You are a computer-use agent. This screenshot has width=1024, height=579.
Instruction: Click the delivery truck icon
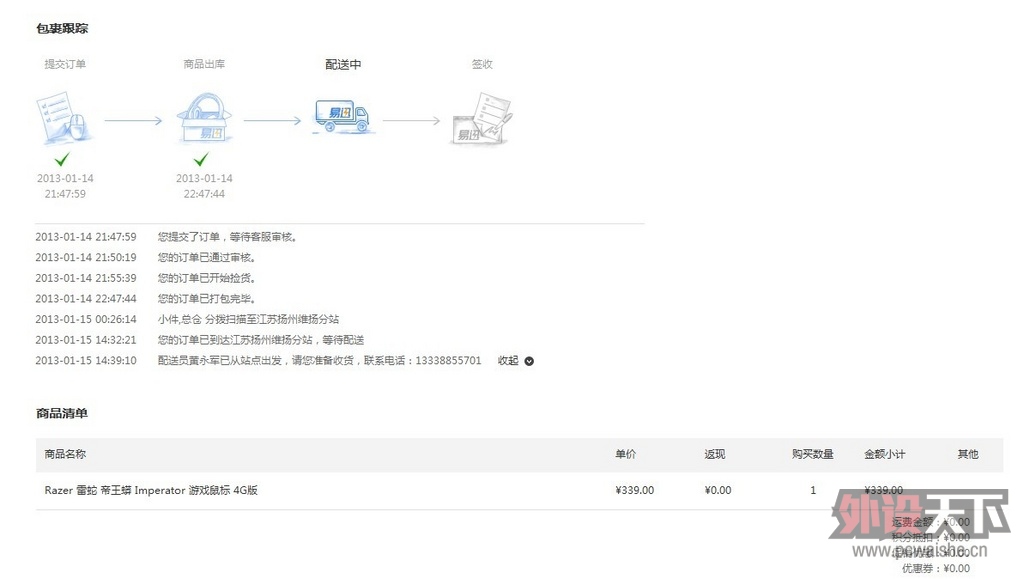point(343,117)
